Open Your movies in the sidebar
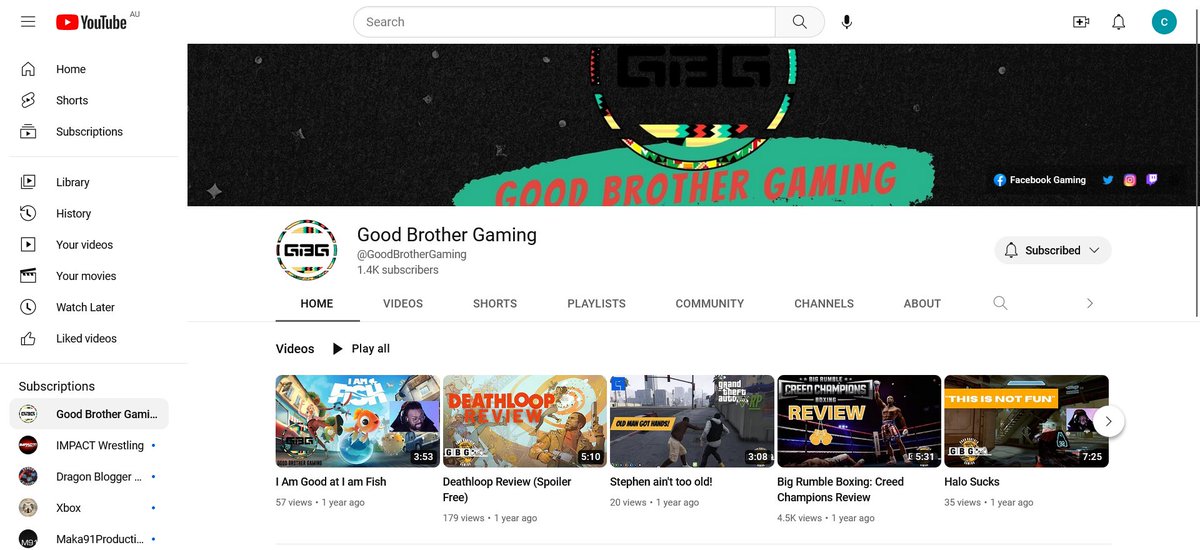The width and height of the screenshot is (1200, 550). 94,276
